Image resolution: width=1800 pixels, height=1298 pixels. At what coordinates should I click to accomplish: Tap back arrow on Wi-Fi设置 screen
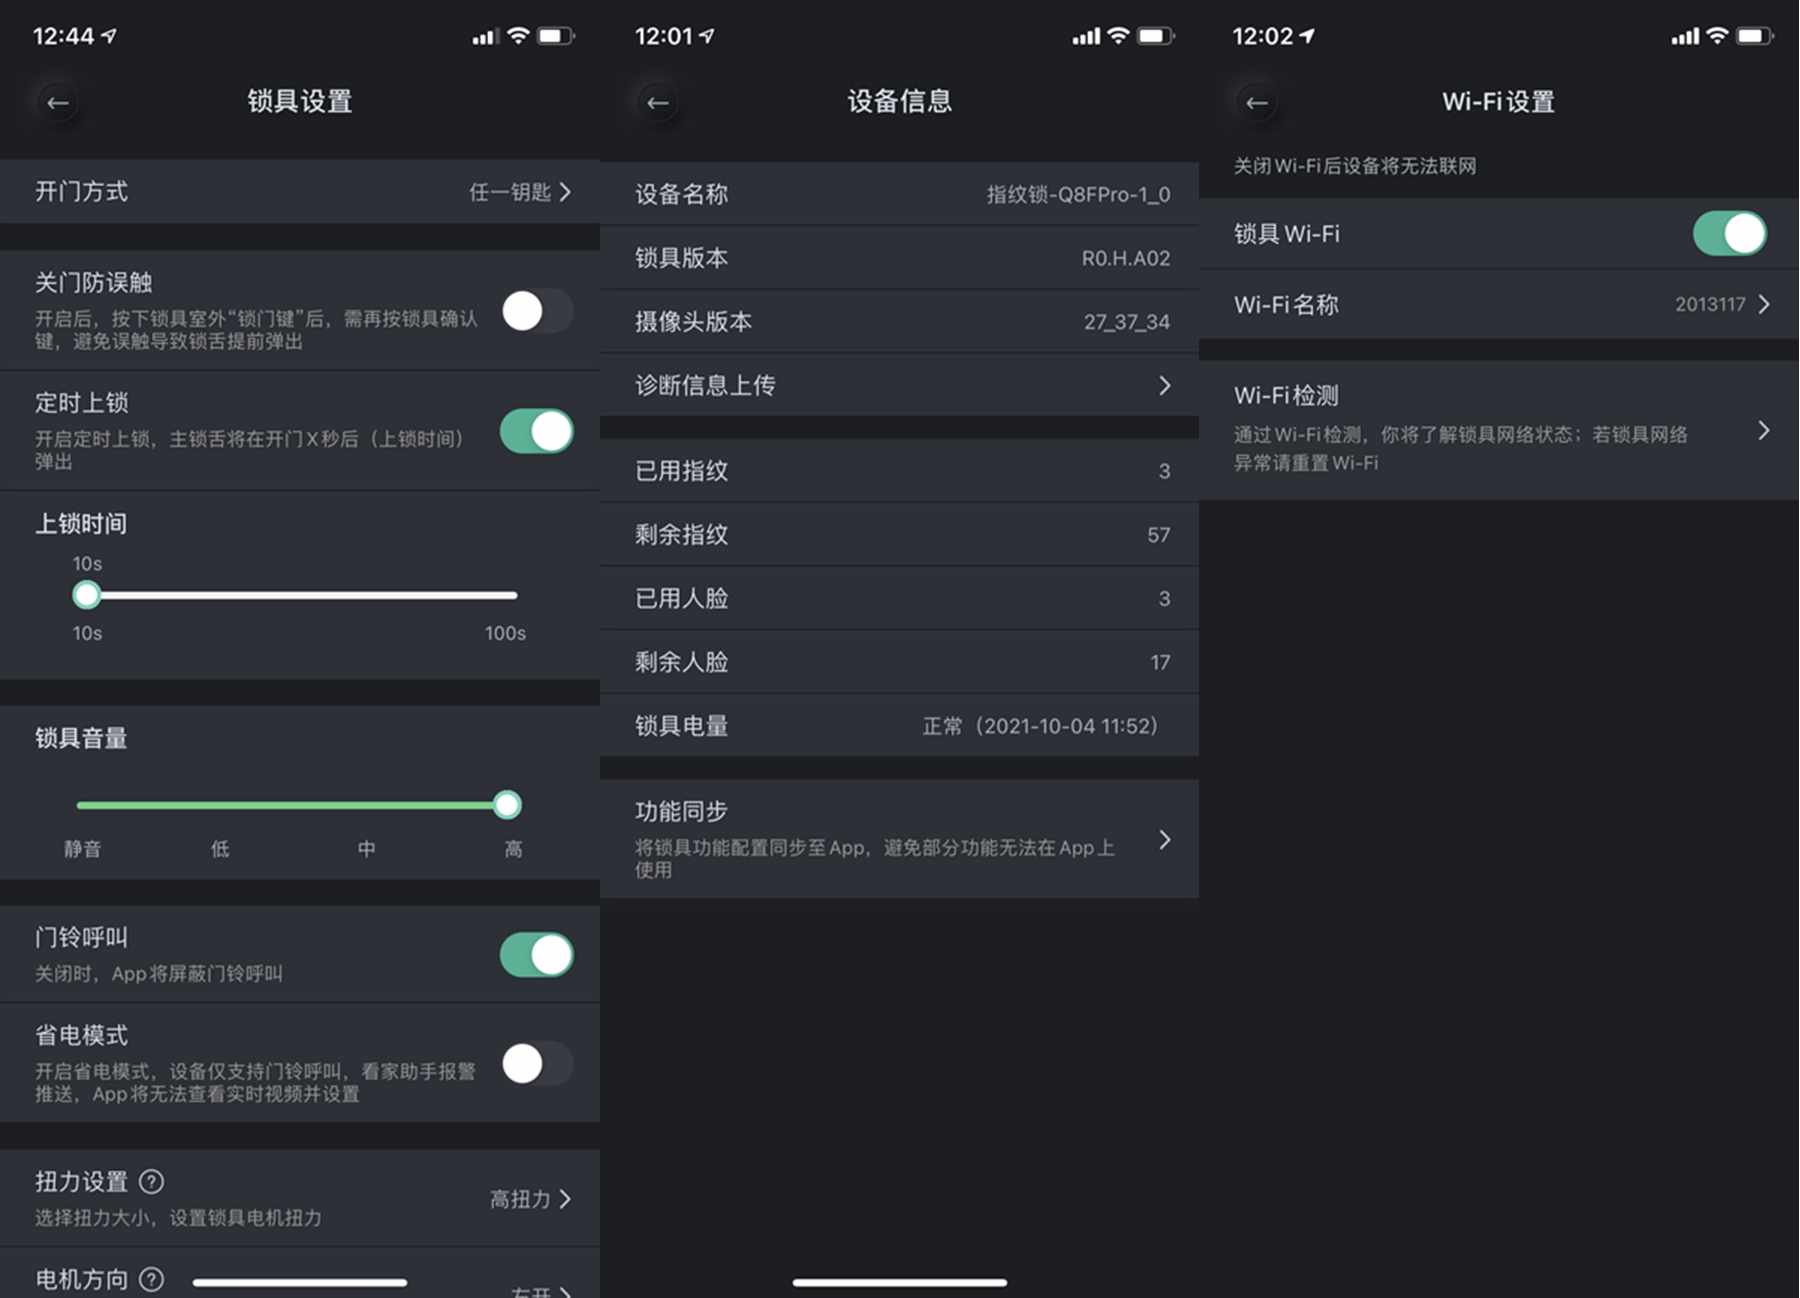coord(1256,102)
